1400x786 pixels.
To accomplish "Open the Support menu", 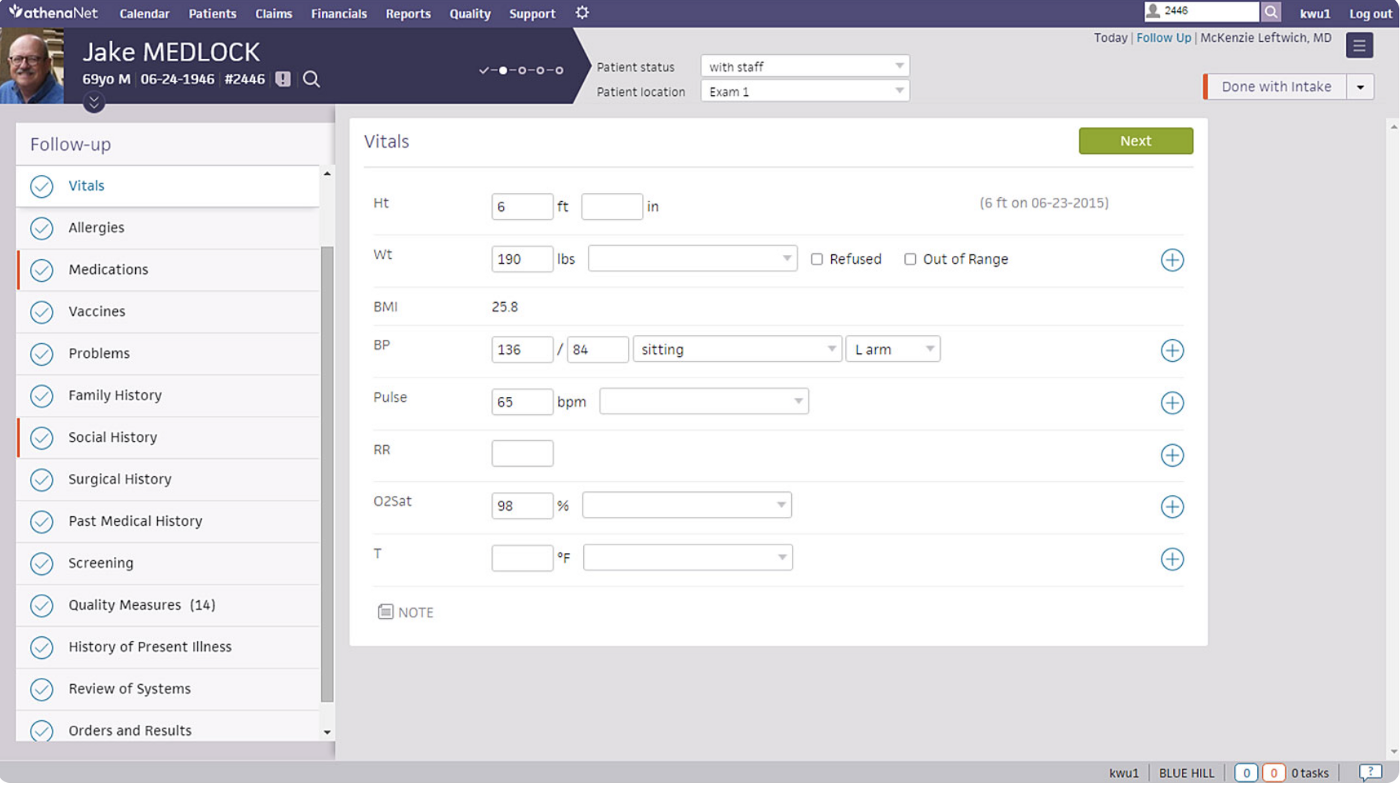I will (x=532, y=14).
